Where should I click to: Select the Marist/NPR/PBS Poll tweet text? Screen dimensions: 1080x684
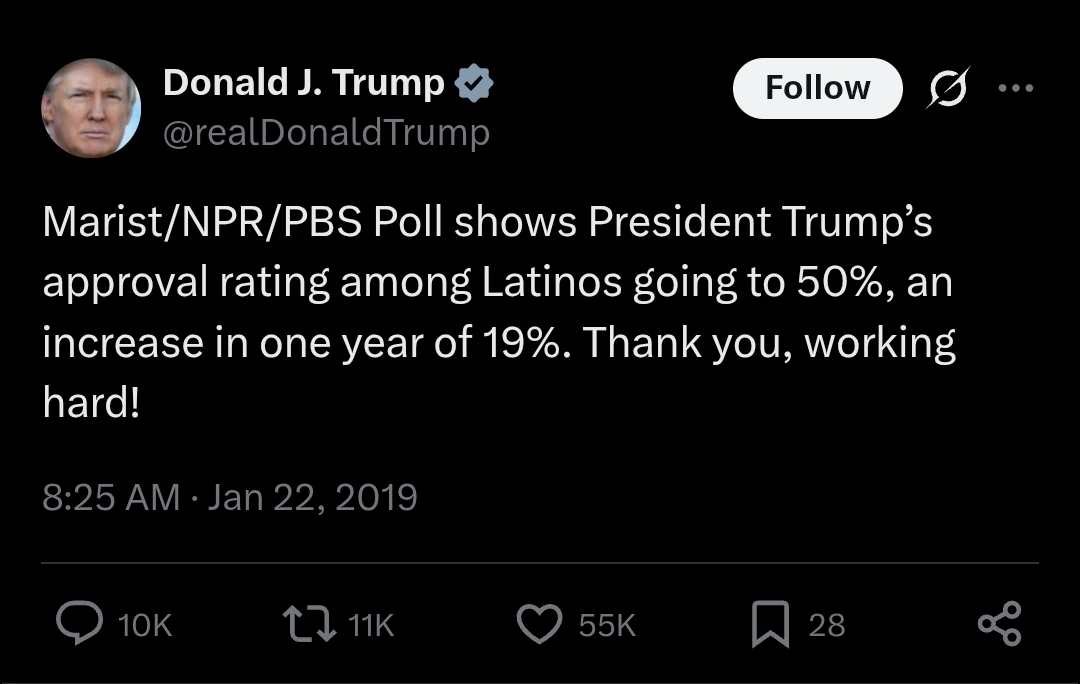point(499,311)
